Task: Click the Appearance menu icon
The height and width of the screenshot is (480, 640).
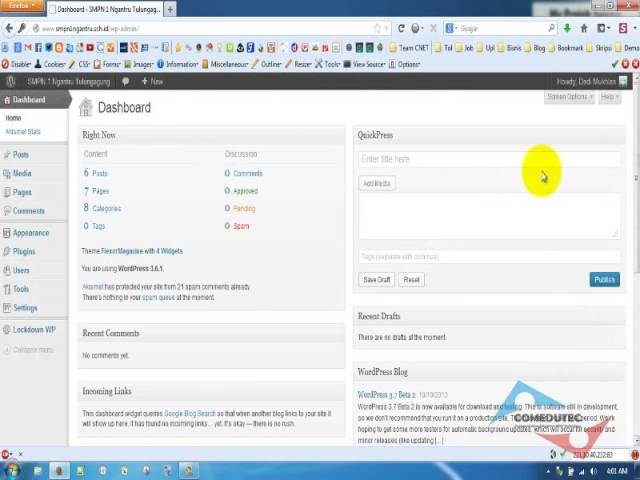Action: [x=8, y=233]
